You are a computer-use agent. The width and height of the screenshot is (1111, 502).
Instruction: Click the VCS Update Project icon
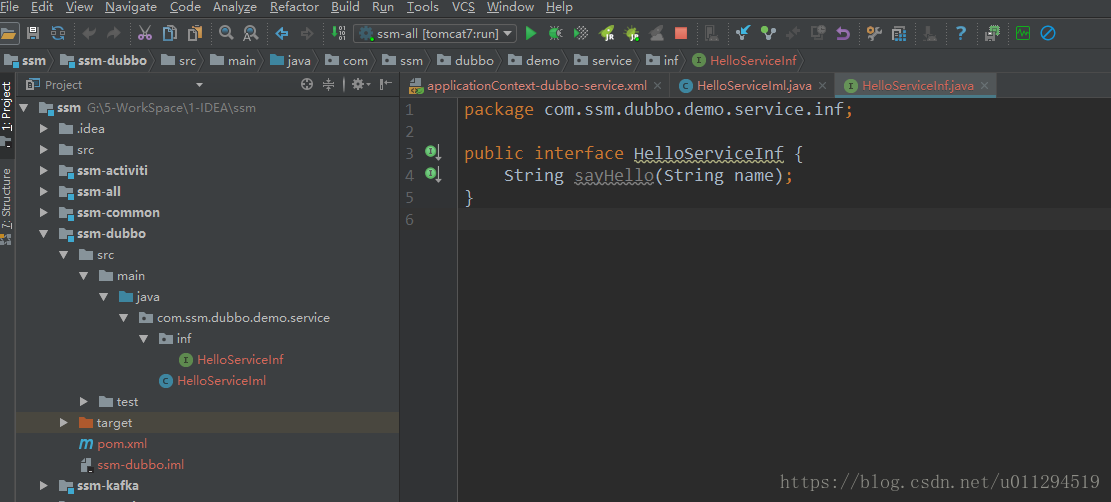743,33
